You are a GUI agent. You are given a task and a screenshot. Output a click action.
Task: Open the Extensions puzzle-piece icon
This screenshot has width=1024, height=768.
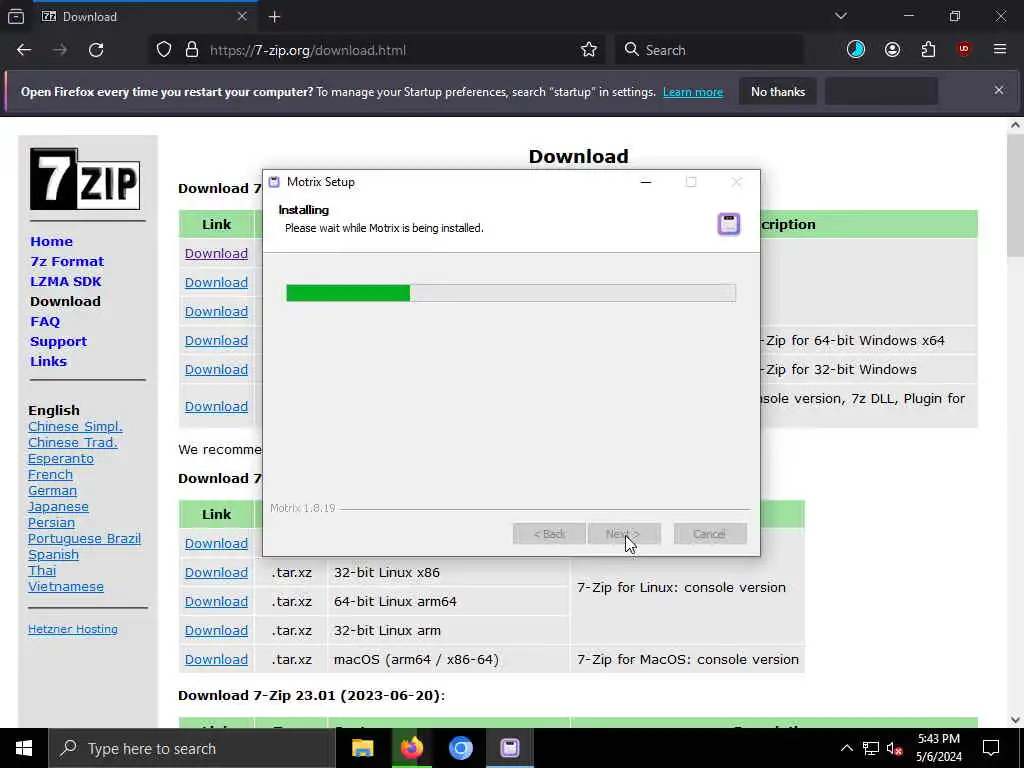[x=928, y=50]
